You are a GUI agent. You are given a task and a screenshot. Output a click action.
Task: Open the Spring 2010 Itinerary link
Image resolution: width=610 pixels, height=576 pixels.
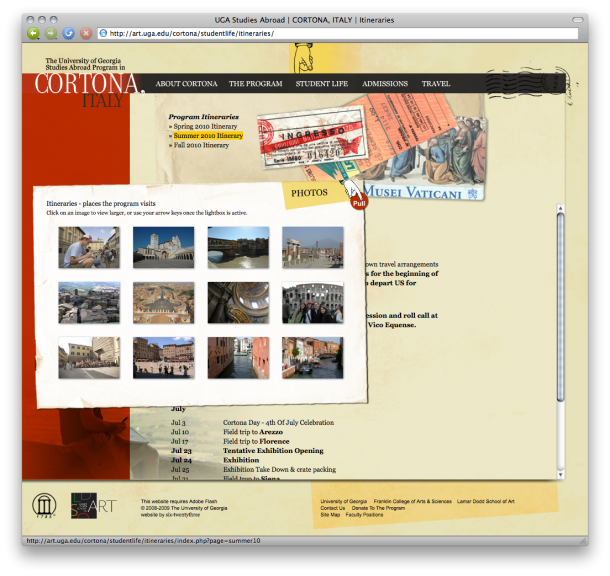point(205,126)
